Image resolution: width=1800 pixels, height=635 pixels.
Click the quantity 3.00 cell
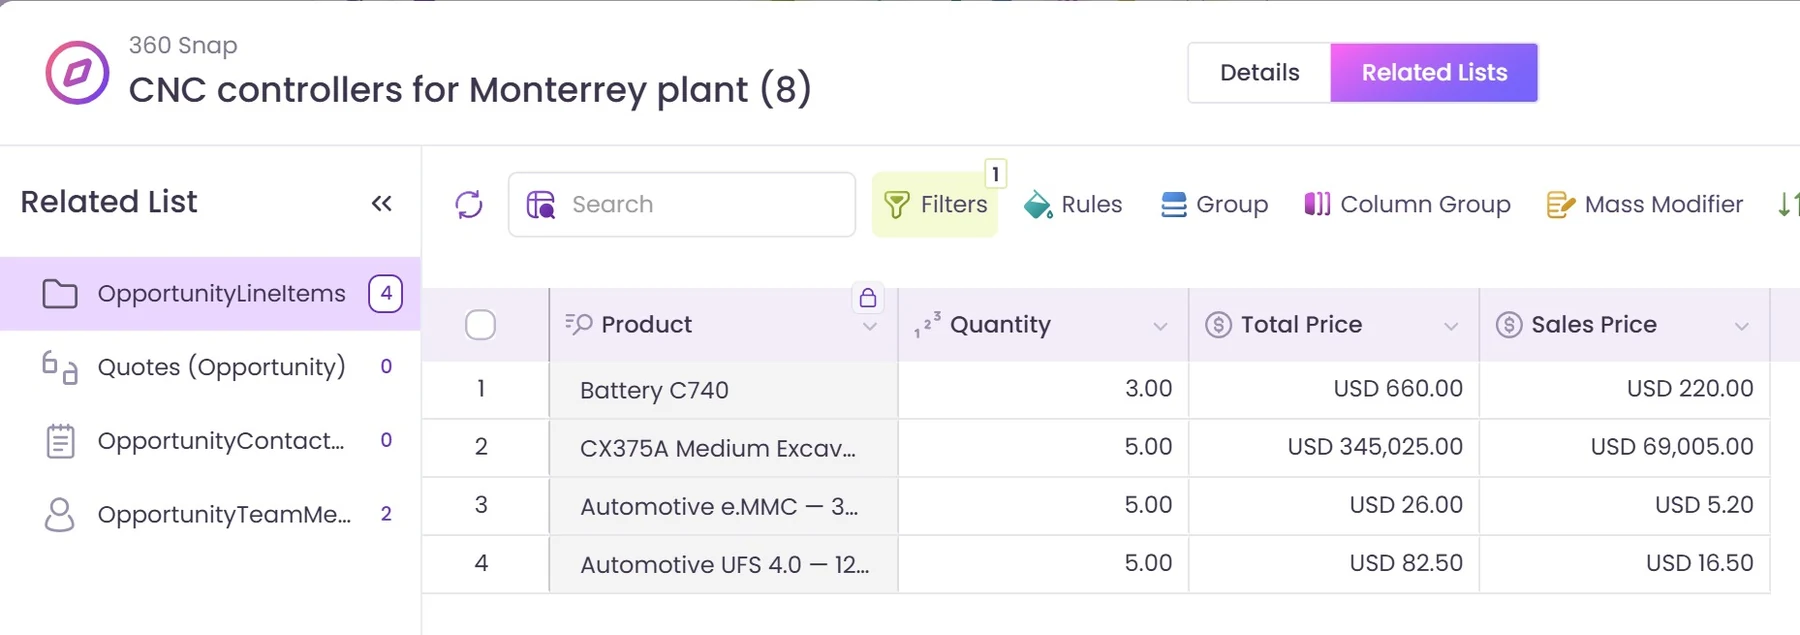click(x=1043, y=389)
